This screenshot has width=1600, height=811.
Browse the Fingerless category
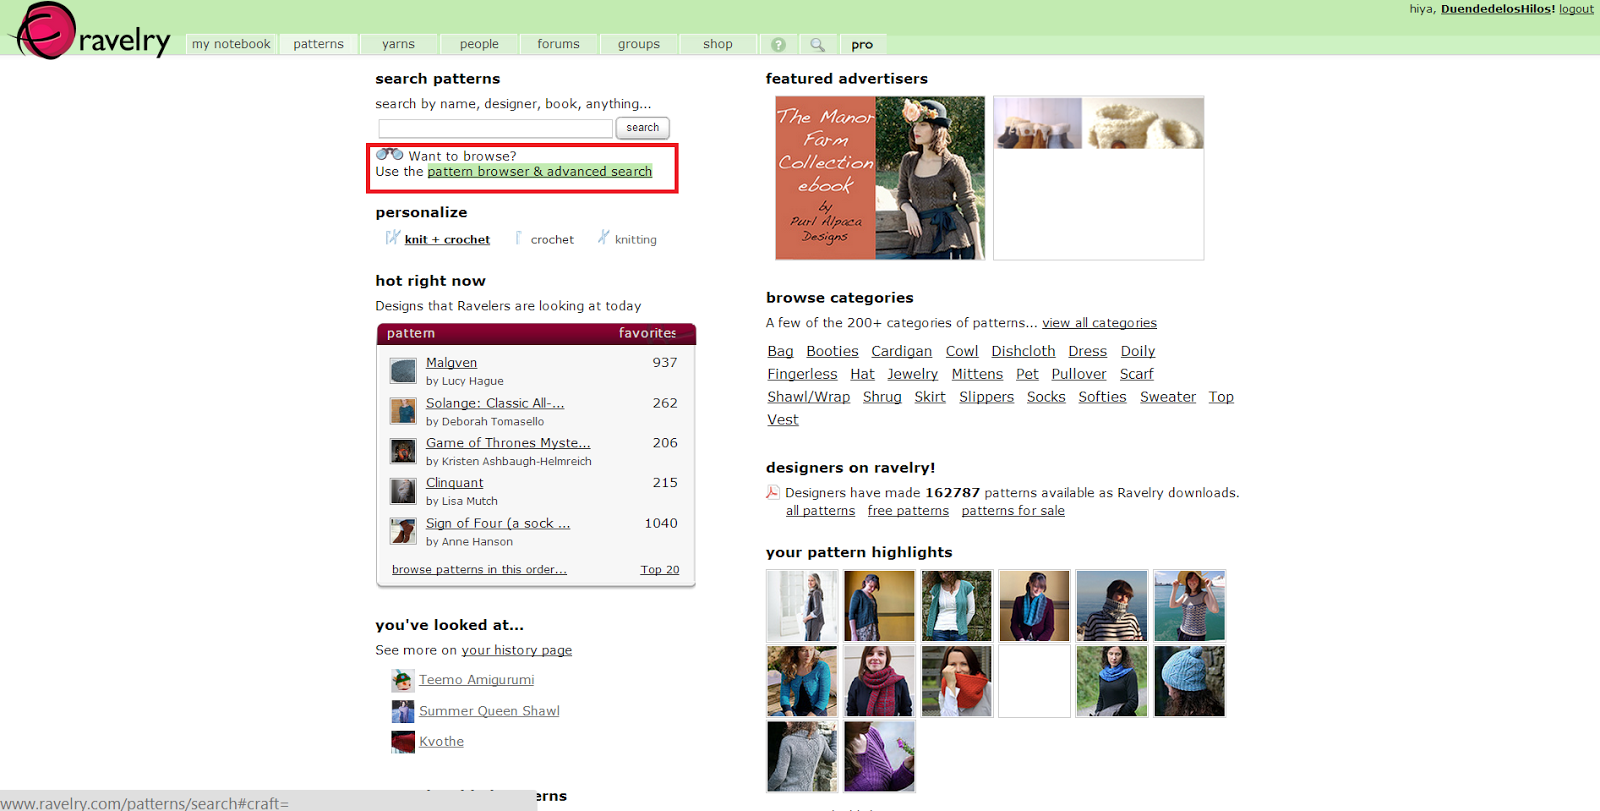point(802,374)
